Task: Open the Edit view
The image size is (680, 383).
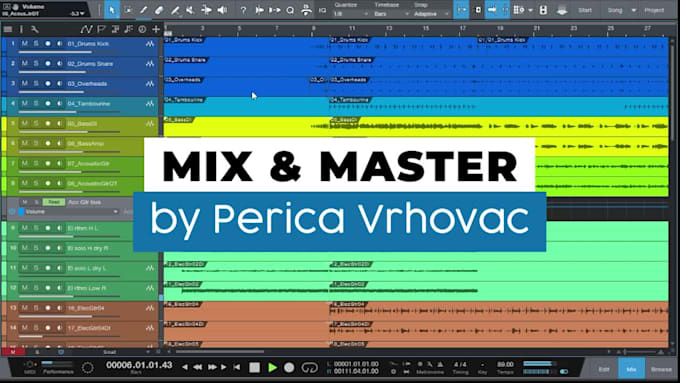Action: pyautogui.click(x=604, y=369)
